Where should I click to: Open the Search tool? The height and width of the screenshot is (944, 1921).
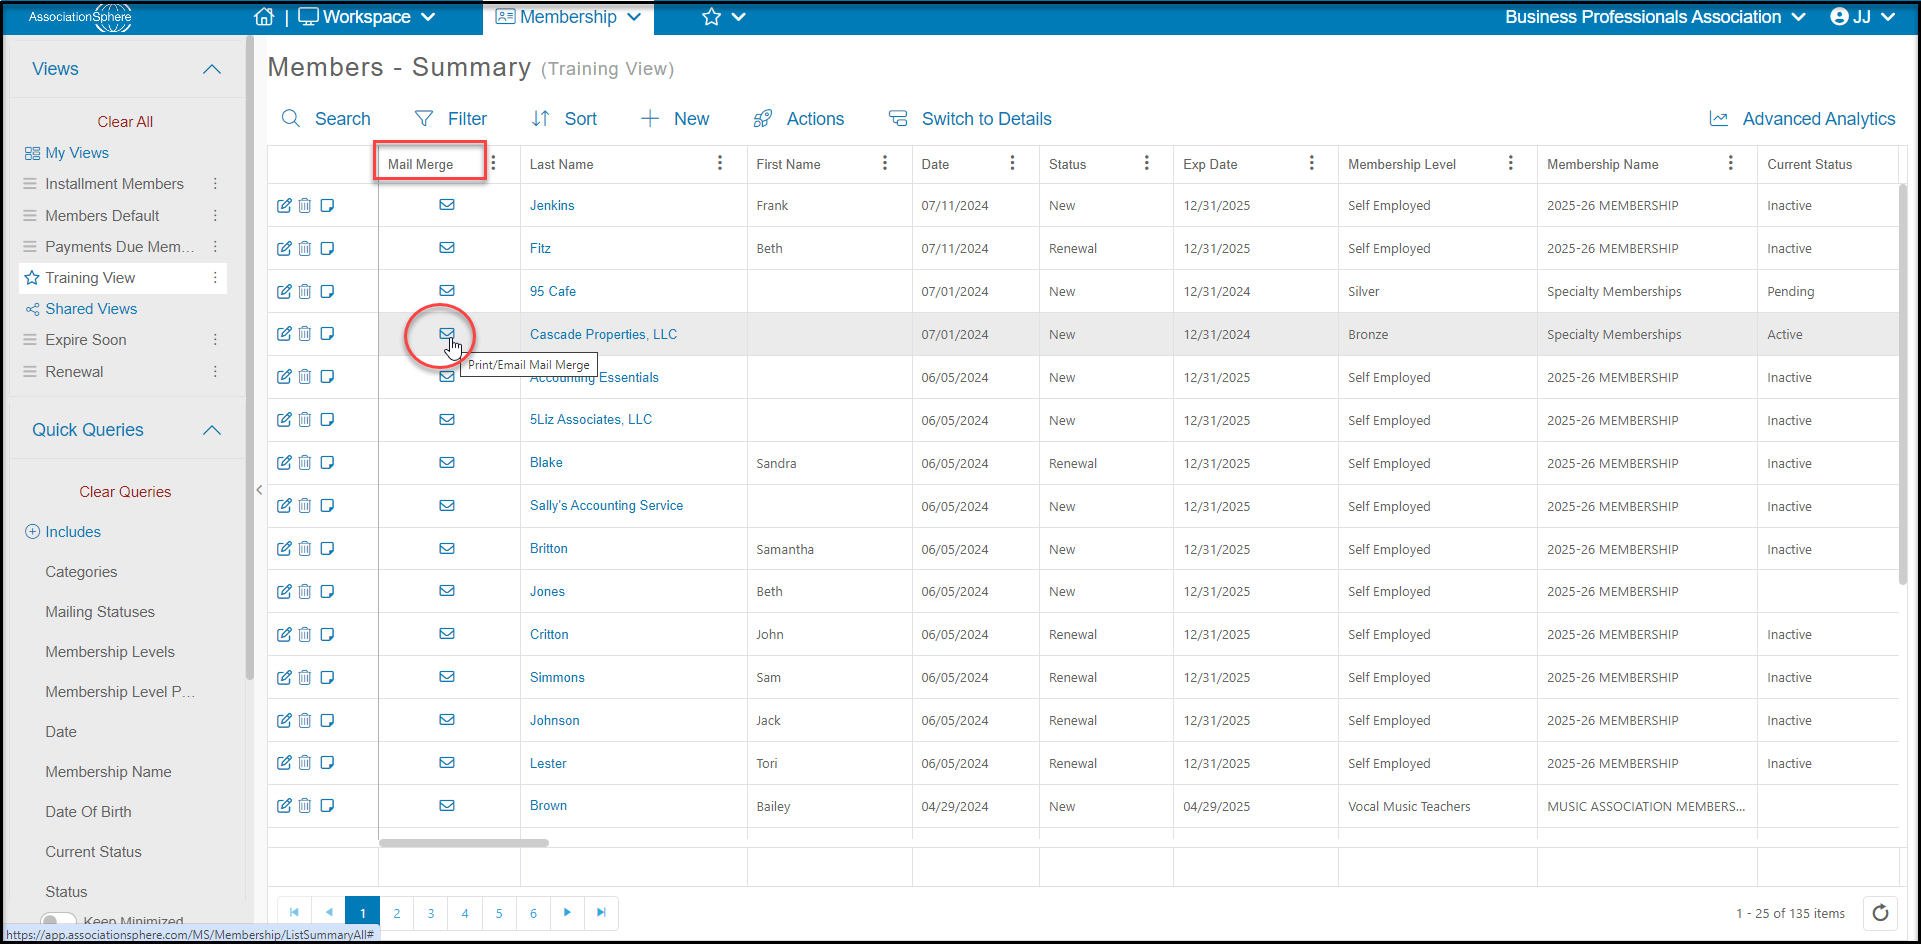tap(327, 118)
